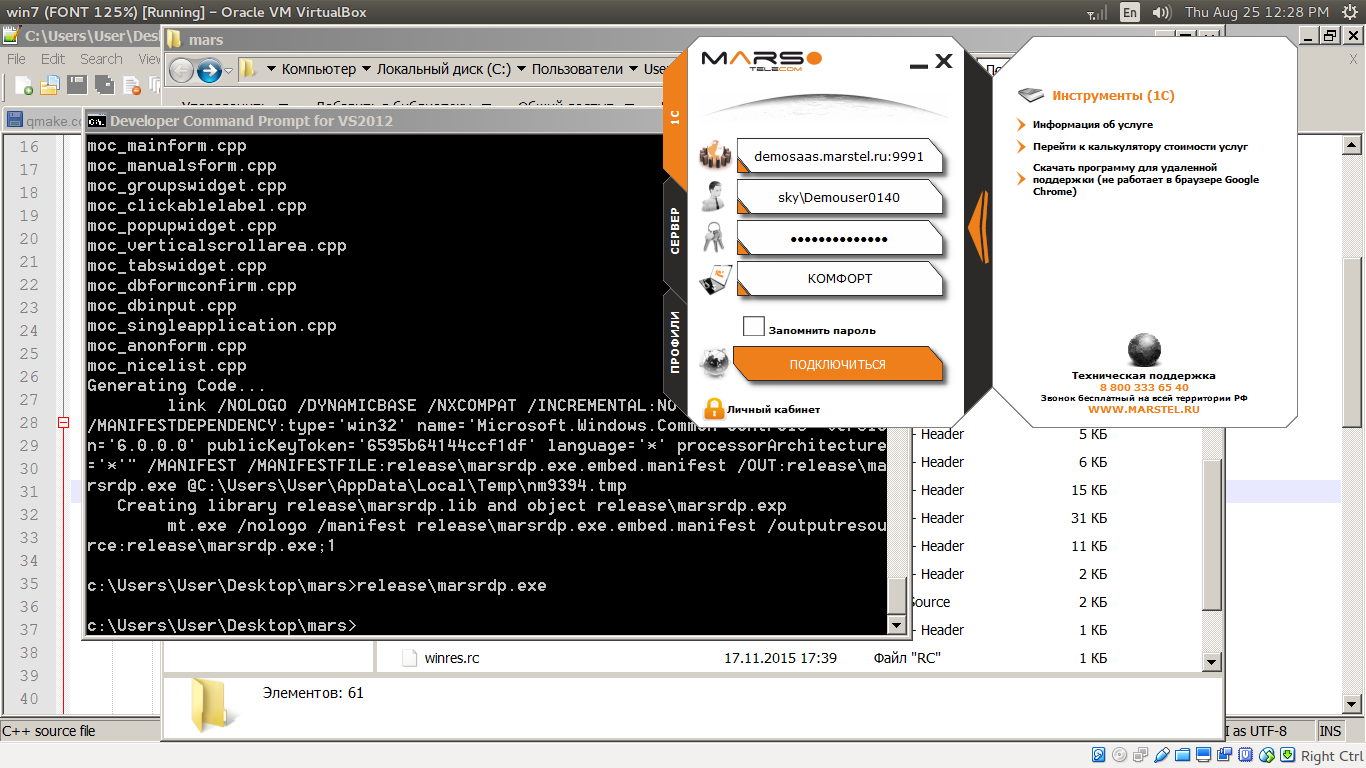Click the globe icon beside ПОДКЛЮЧИТЬСЯ
Image resolution: width=1366 pixels, height=768 pixels.
pos(714,364)
